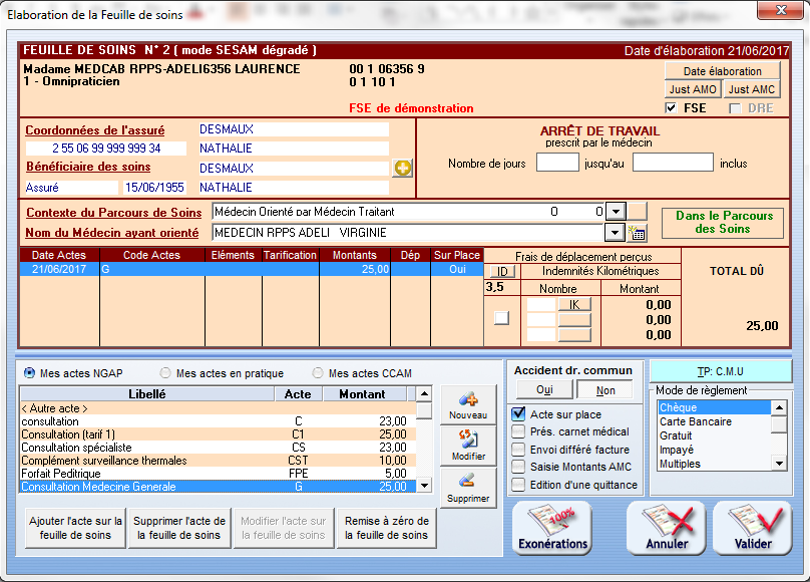The height and width of the screenshot is (582, 810).
Task: Tick the checkbox under the ID button
Action: point(501,318)
